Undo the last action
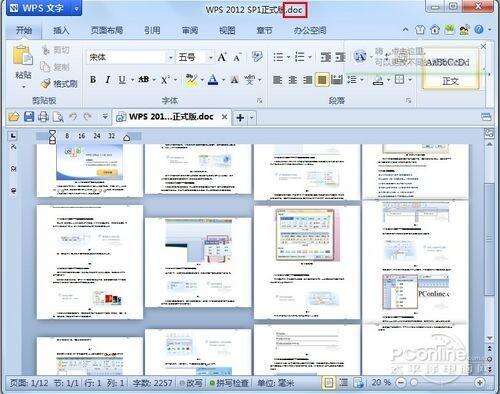500x394 pixels. [73, 117]
